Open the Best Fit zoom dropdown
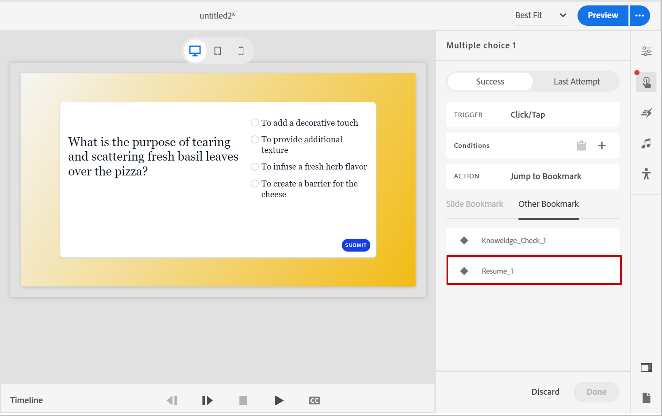 pyautogui.click(x=541, y=15)
